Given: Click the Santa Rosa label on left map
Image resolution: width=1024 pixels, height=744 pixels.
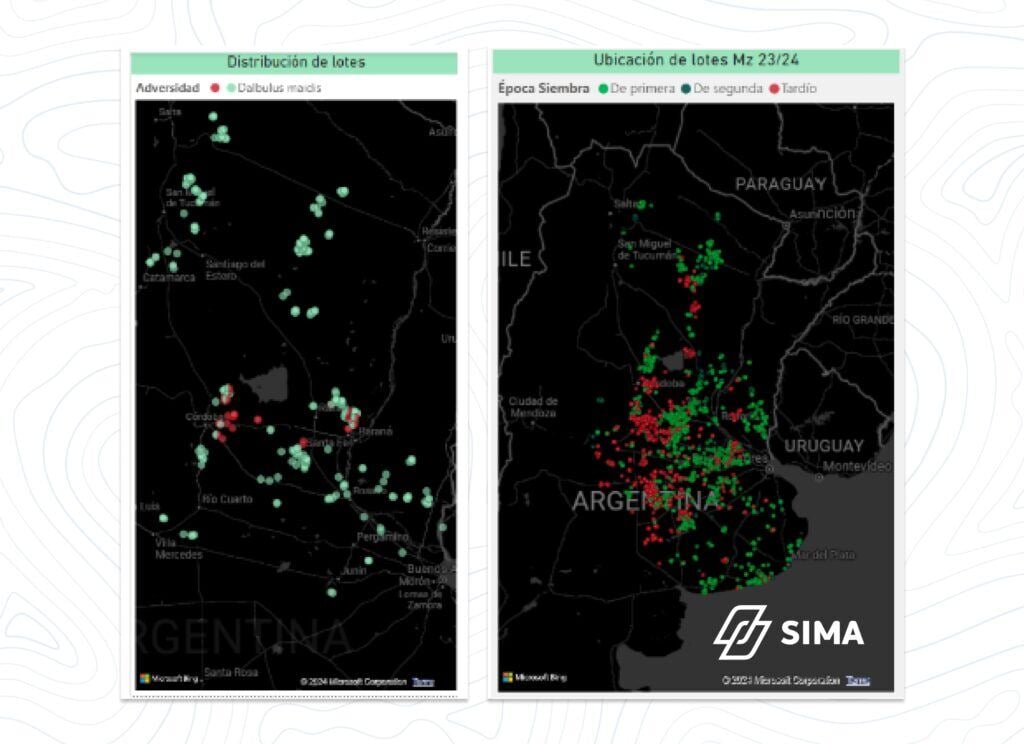Looking at the screenshot, I should 231,672.
